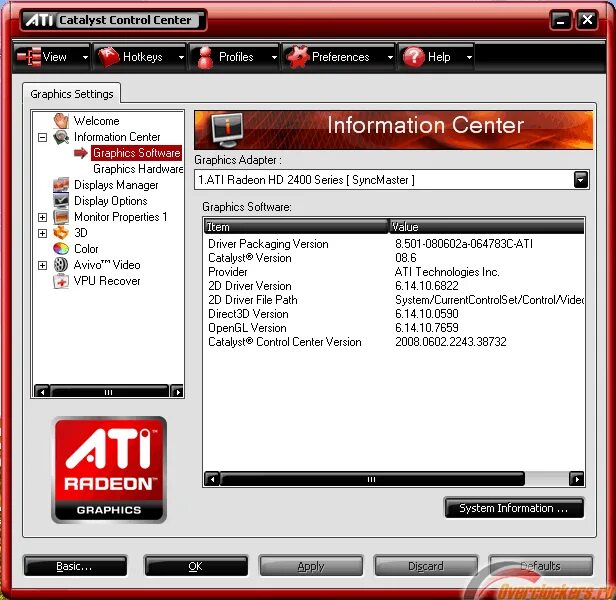Viewport: 616px width, 600px height.
Task: Click the ATI Radeon Graphics logo
Action: 109,470
